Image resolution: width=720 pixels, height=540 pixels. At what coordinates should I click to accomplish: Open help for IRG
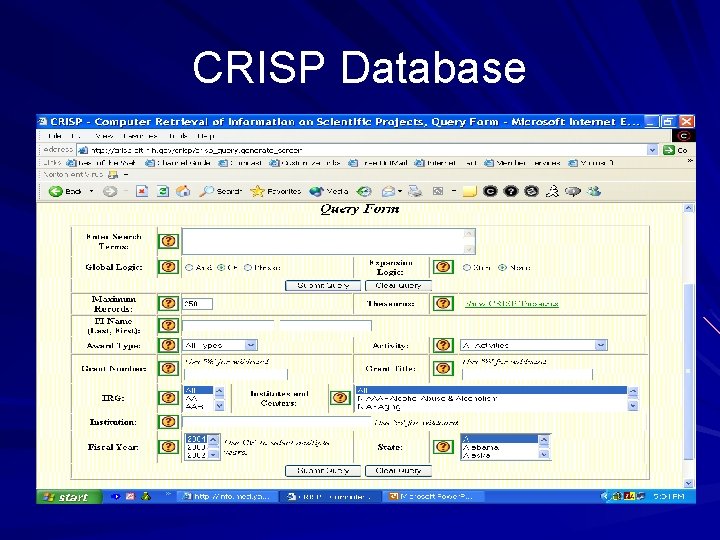tap(169, 398)
